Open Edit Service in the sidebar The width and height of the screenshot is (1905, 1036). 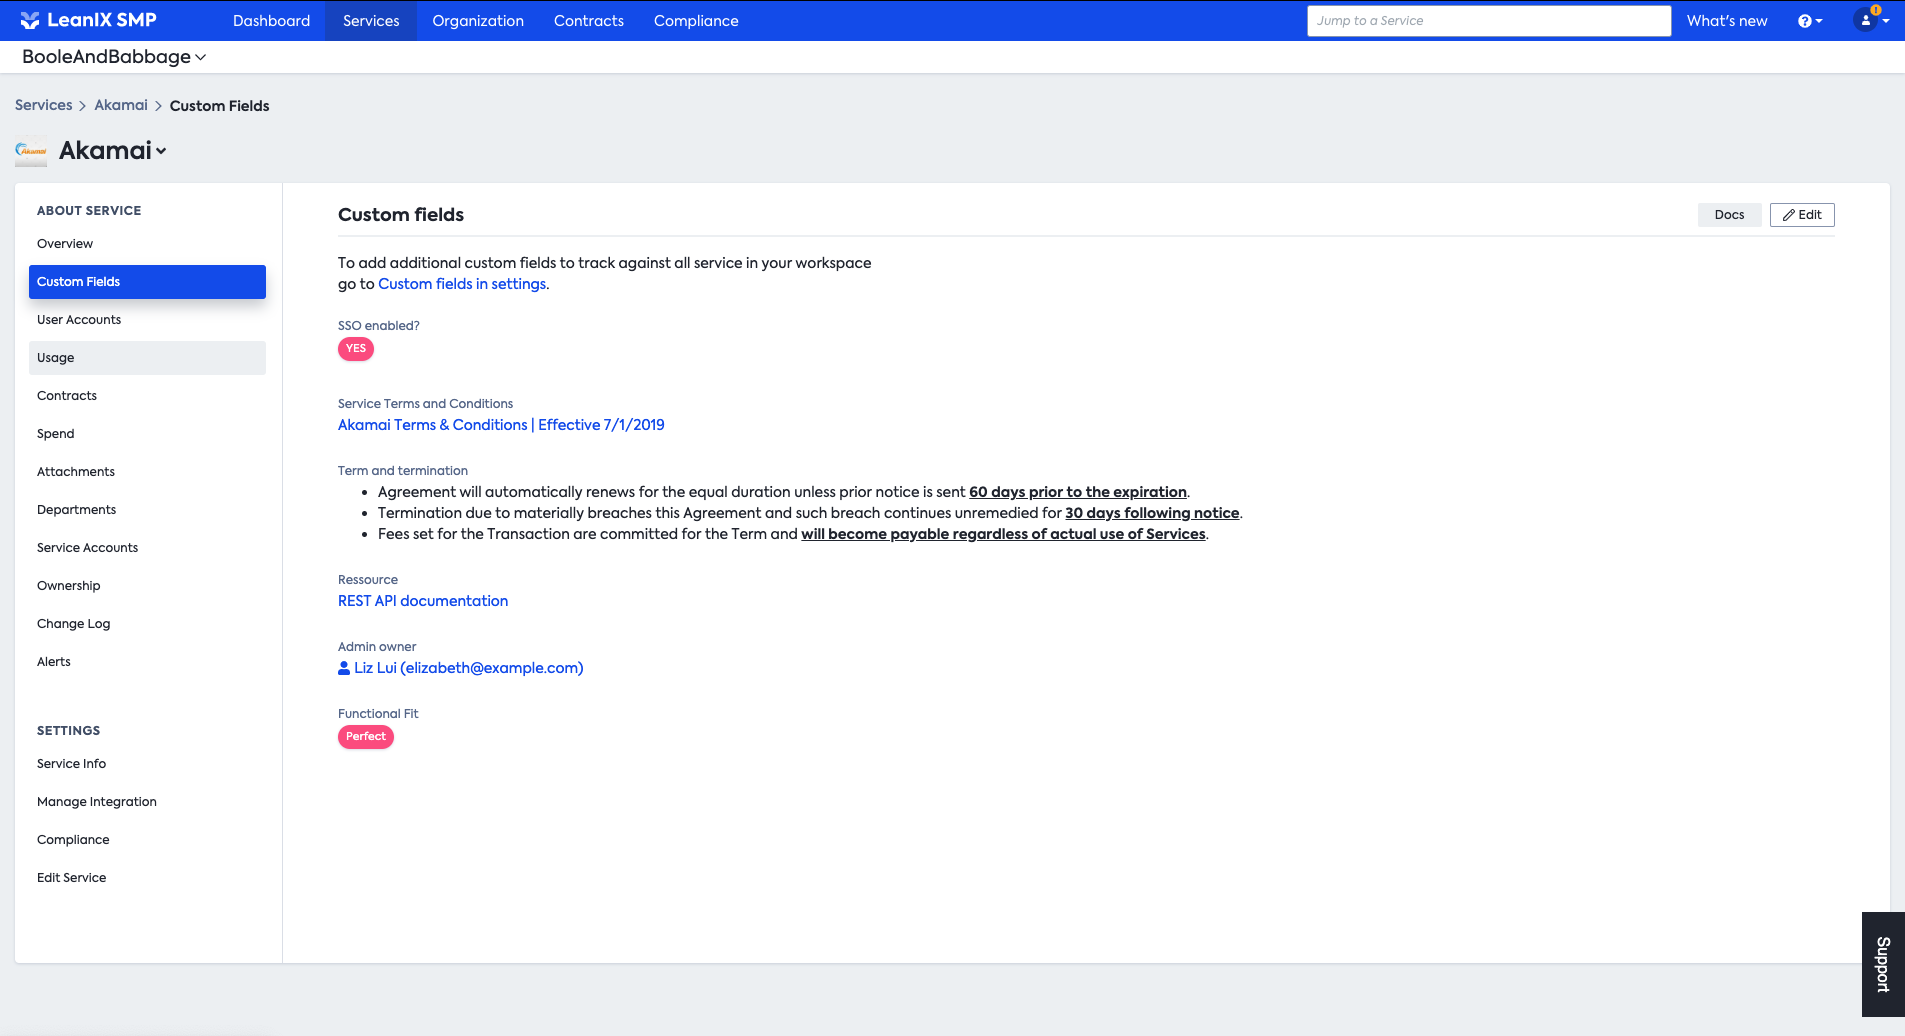pyautogui.click(x=147, y=878)
